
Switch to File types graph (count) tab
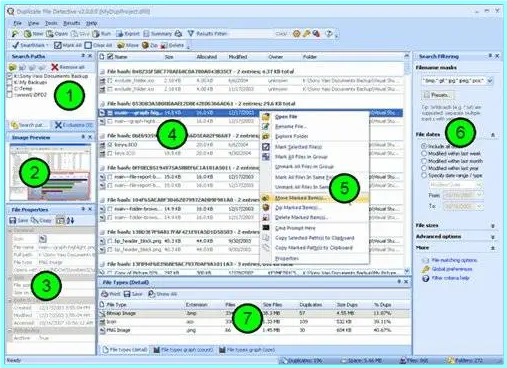click(x=183, y=350)
